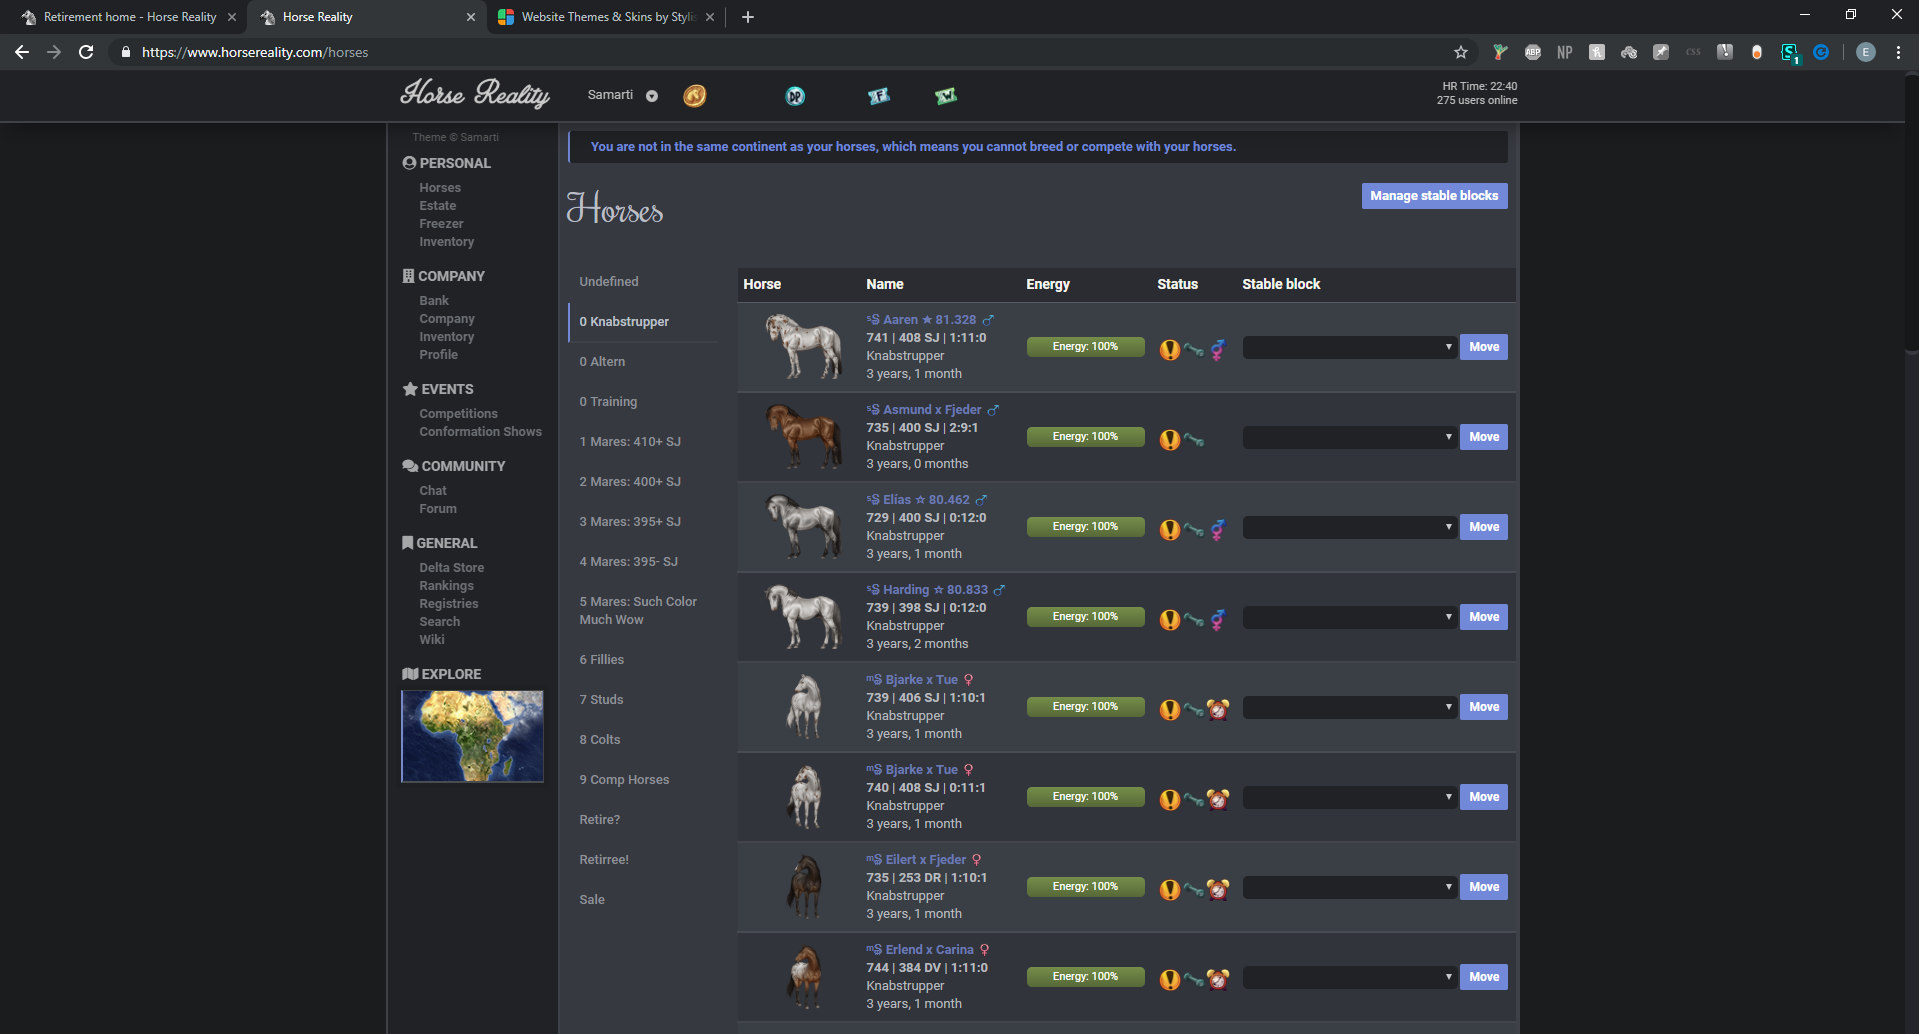The image size is (1919, 1034).
Task: Click the blue F ticket icon in header
Action: click(878, 95)
